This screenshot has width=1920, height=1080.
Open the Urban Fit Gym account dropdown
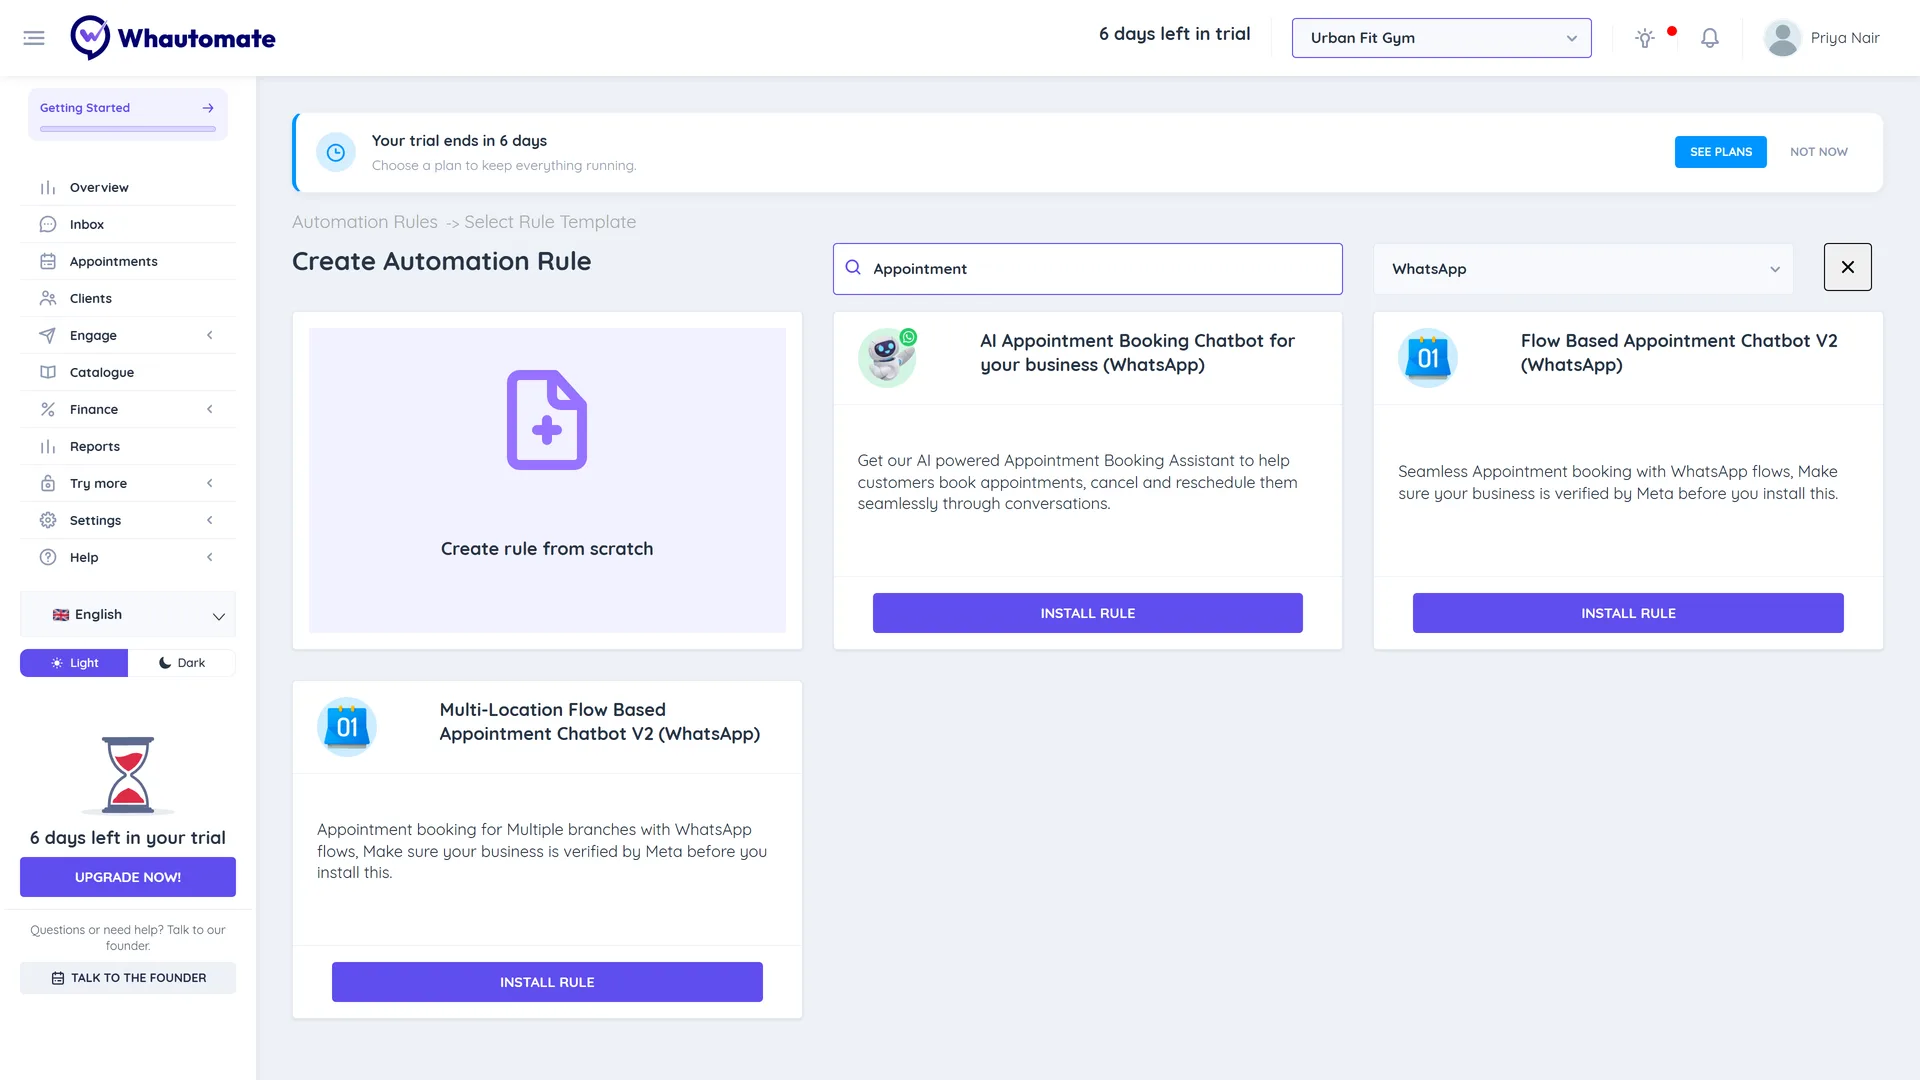1441,38
